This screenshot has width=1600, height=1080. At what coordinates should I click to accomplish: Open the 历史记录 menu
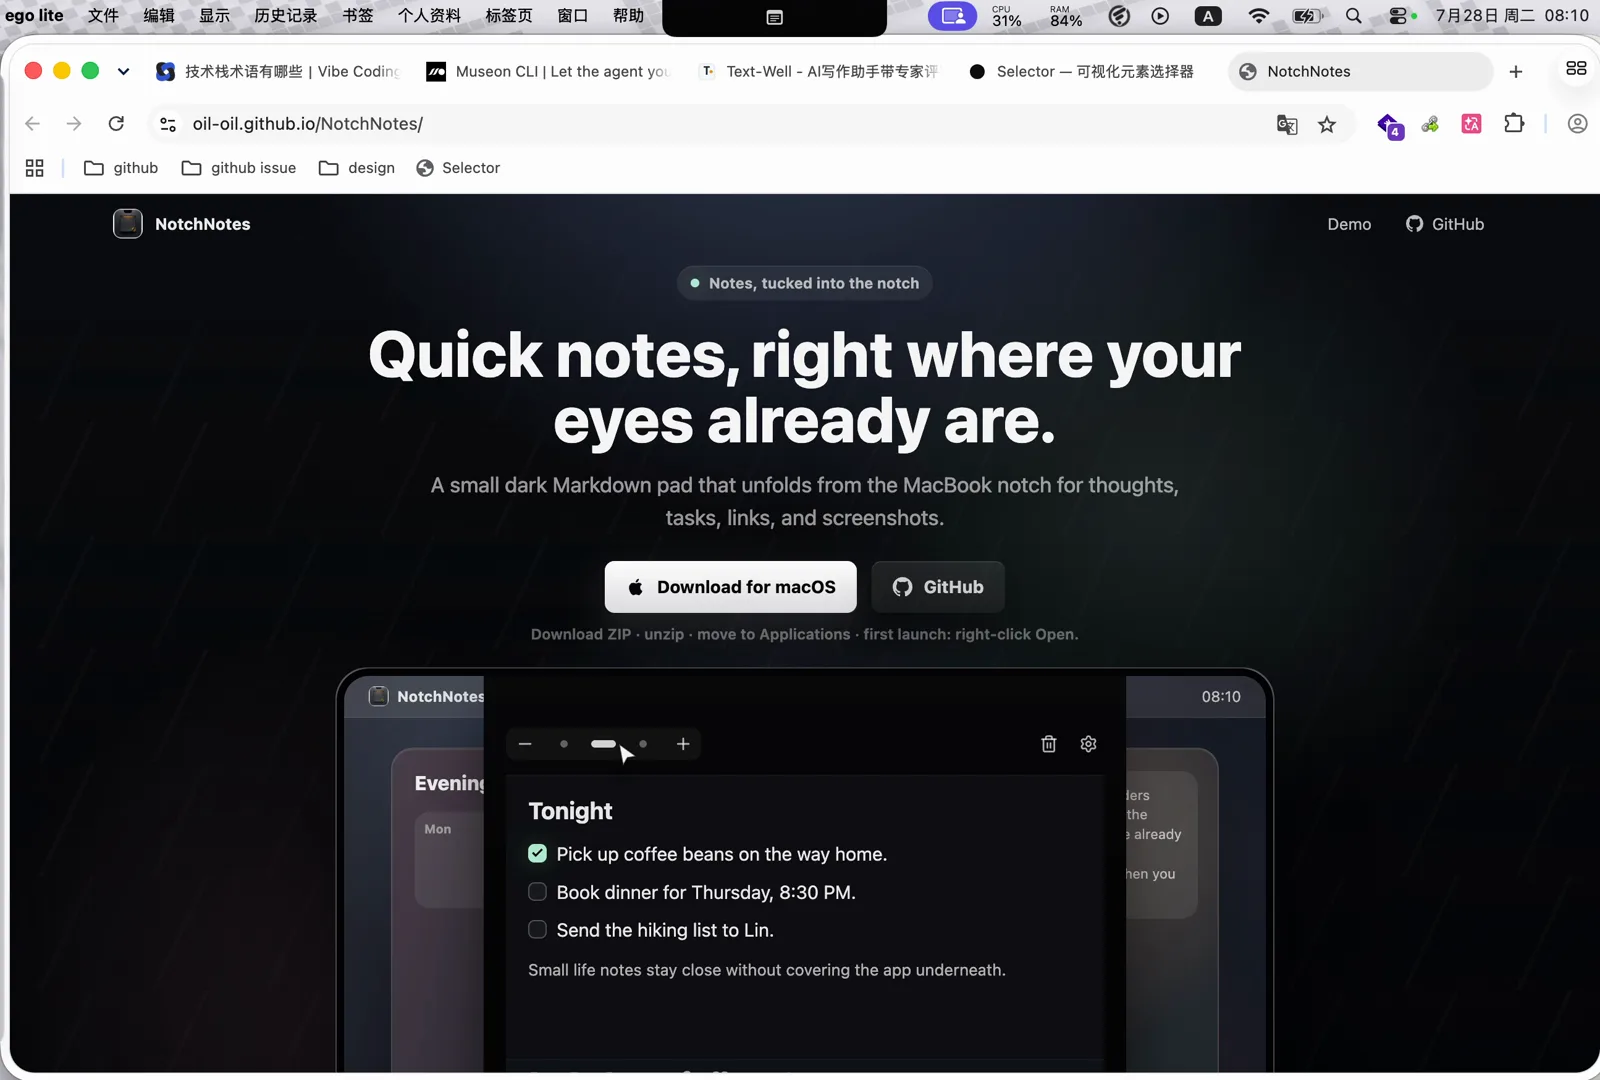[x=285, y=16]
